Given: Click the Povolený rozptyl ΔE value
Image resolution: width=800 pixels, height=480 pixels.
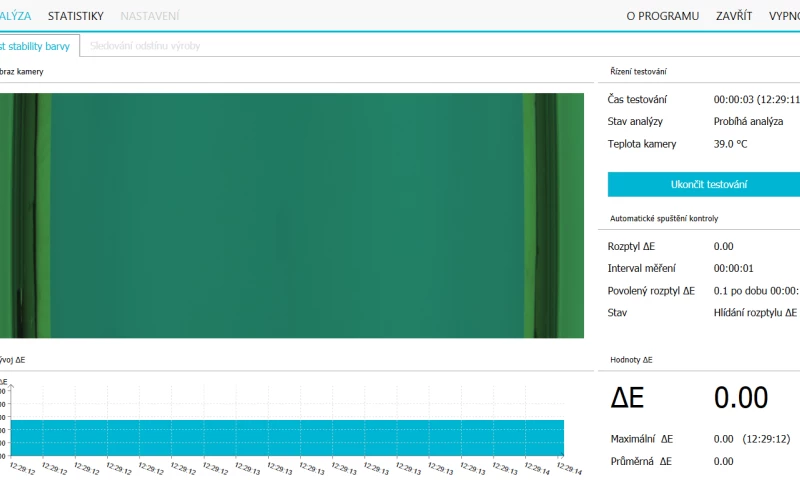Looking at the screenshot, I should [755, 291].
